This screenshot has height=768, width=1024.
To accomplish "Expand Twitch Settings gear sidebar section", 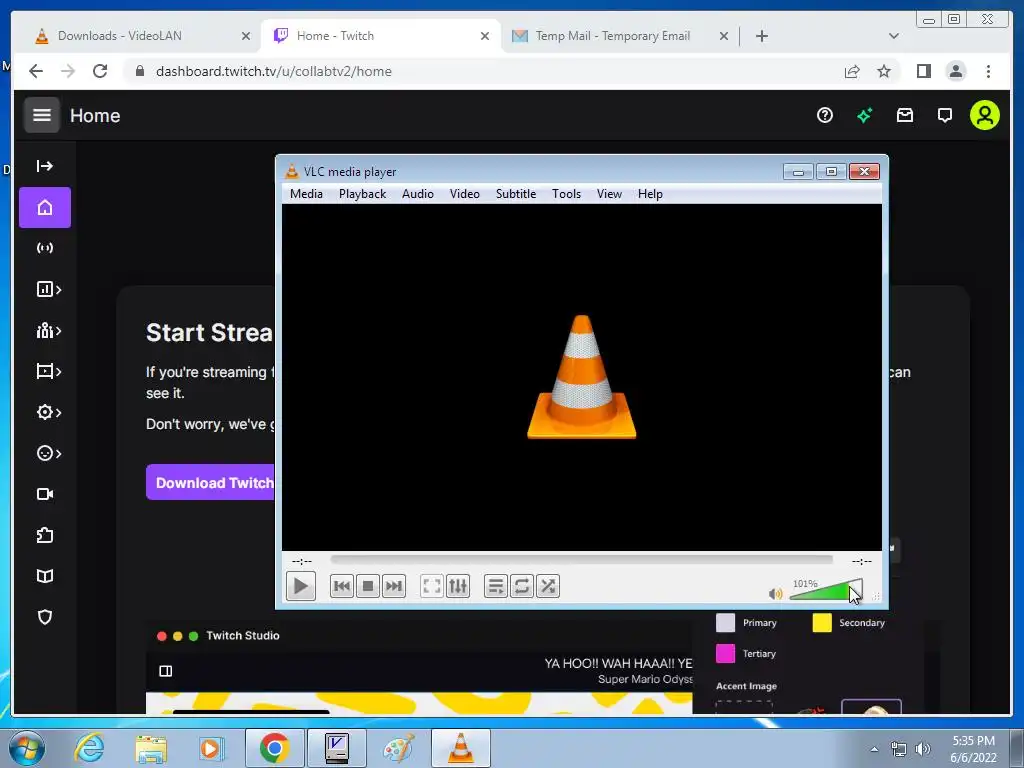I will pyautogui.click(x=48, y=412).
